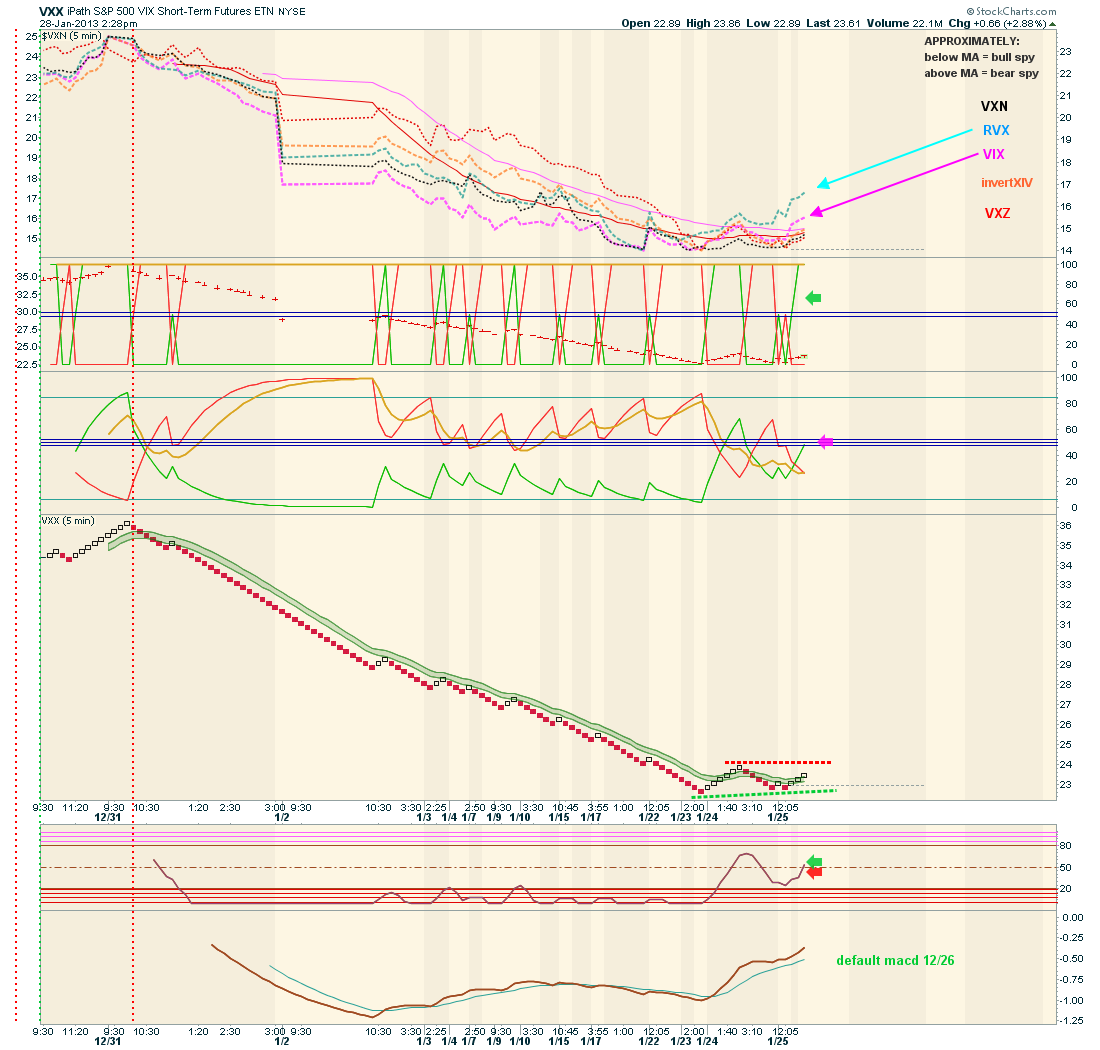Click the 'above MA = bear spy' note
The height and width of the screenshot is (1050, 1100).
coord(981,73)
